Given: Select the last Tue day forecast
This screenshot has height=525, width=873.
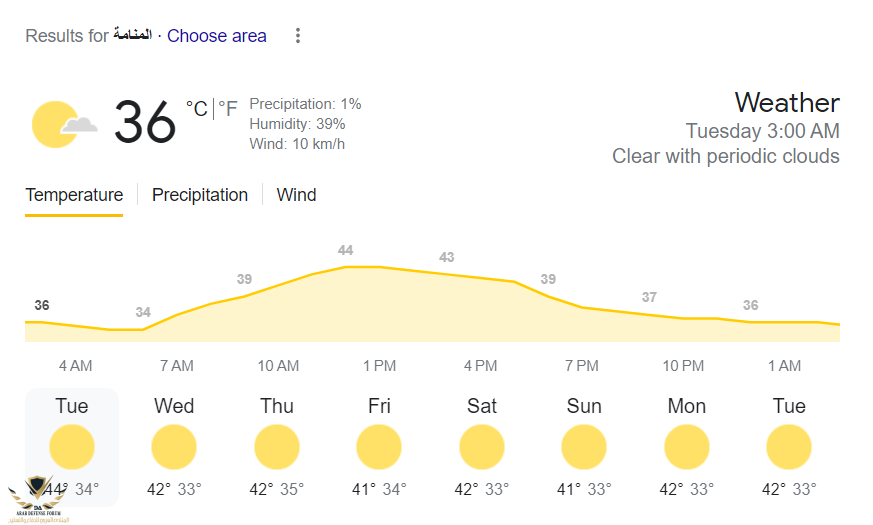Looking at the screenshot, I should click(x=789, y=446).
